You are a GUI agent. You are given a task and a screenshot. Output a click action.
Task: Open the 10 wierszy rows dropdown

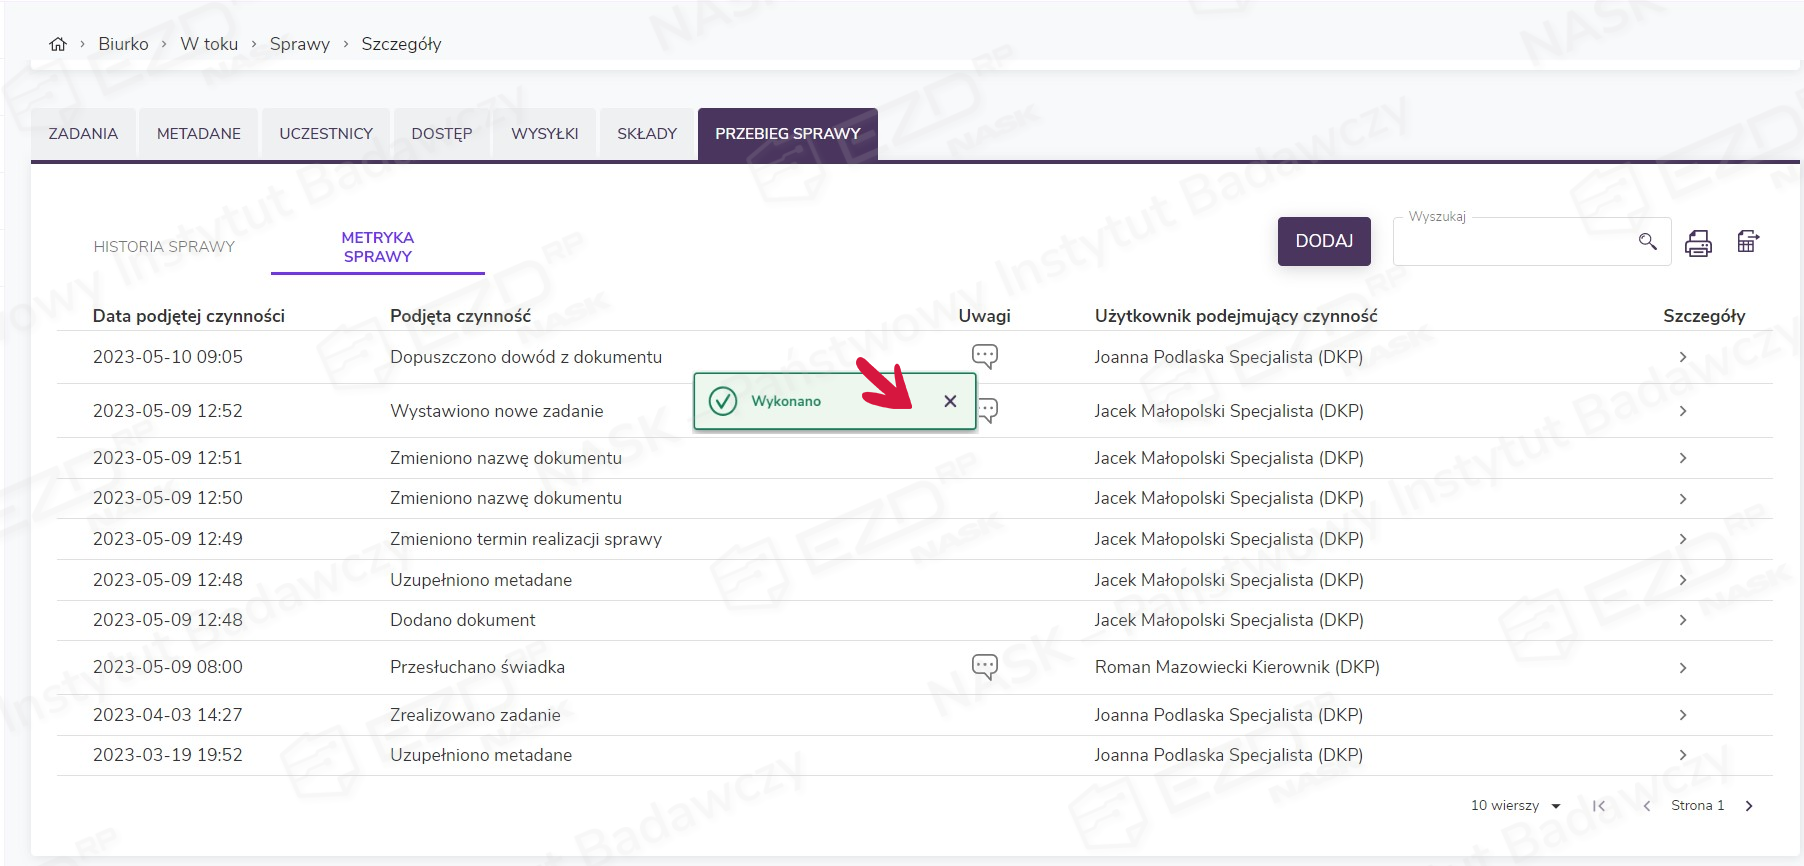click(1515, 806)
